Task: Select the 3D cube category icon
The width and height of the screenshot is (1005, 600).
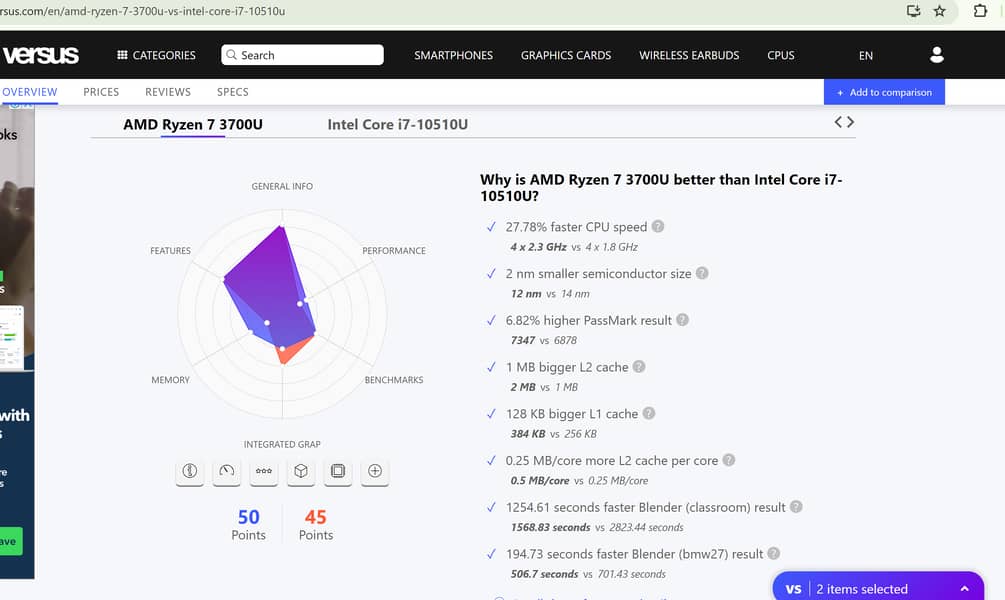Action: [x=301, y=471]
